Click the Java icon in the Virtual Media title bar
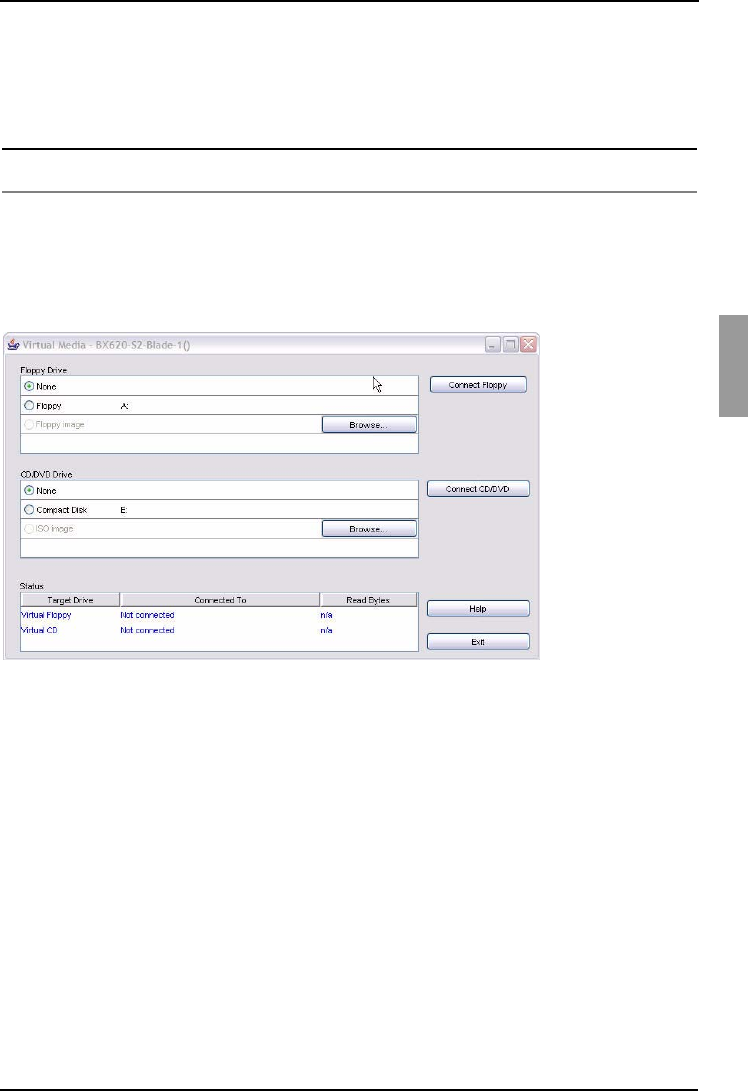The image size is (748, 1091). pyautogui.click(x=13, y=344)
